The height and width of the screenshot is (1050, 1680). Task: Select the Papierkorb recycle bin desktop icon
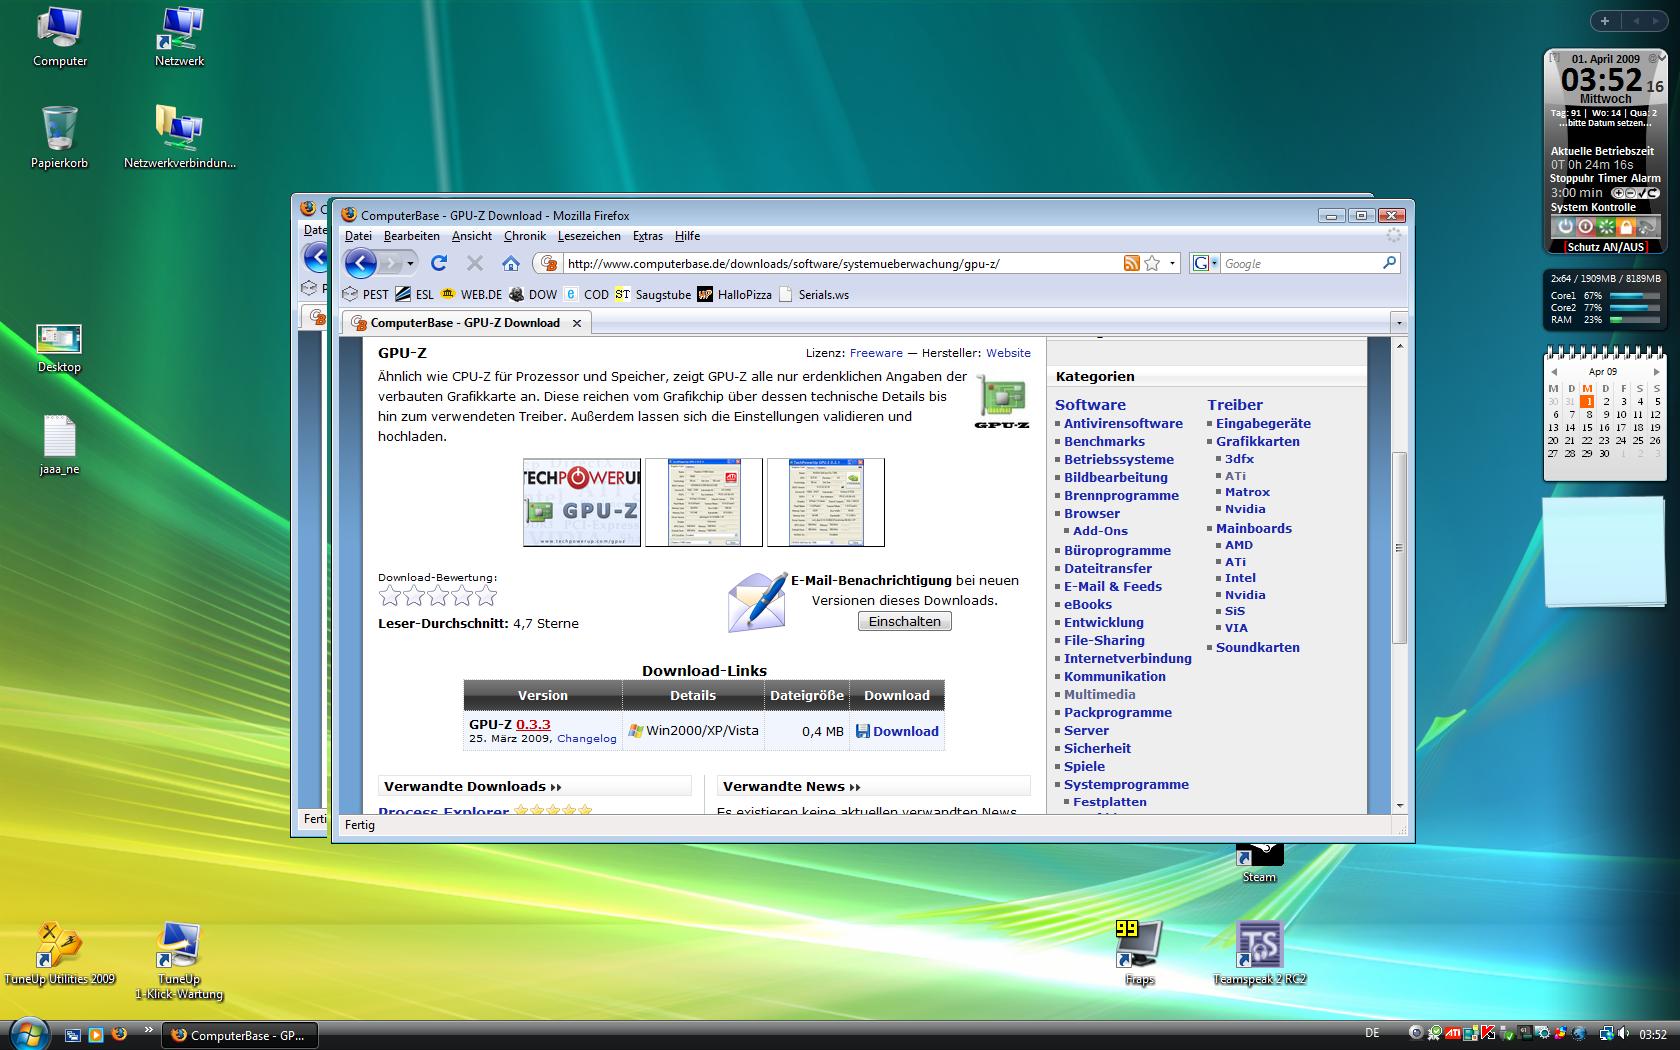tap(60, 137)
